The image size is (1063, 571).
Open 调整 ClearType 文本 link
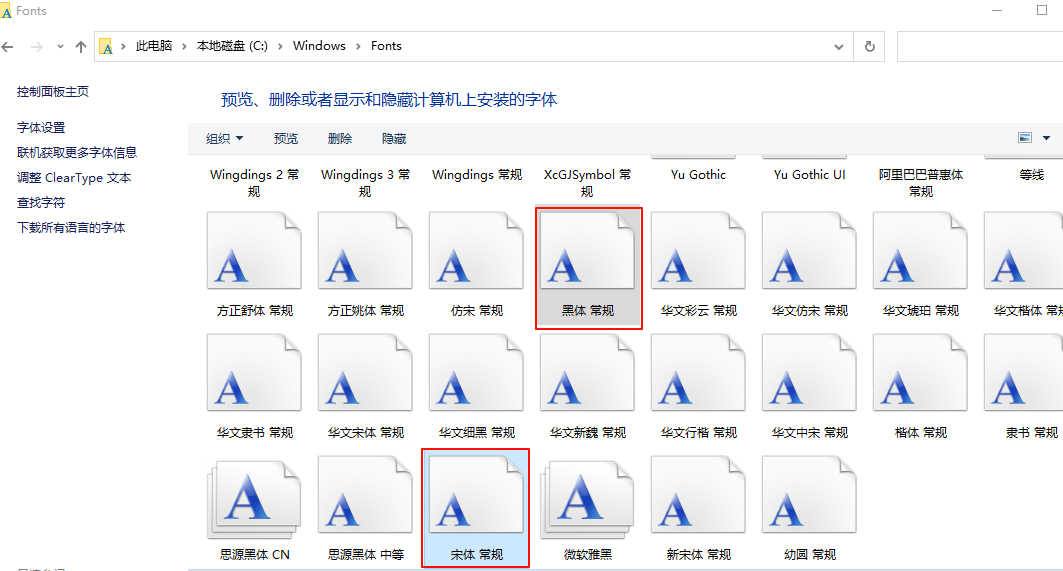click(x=74, y=178)
